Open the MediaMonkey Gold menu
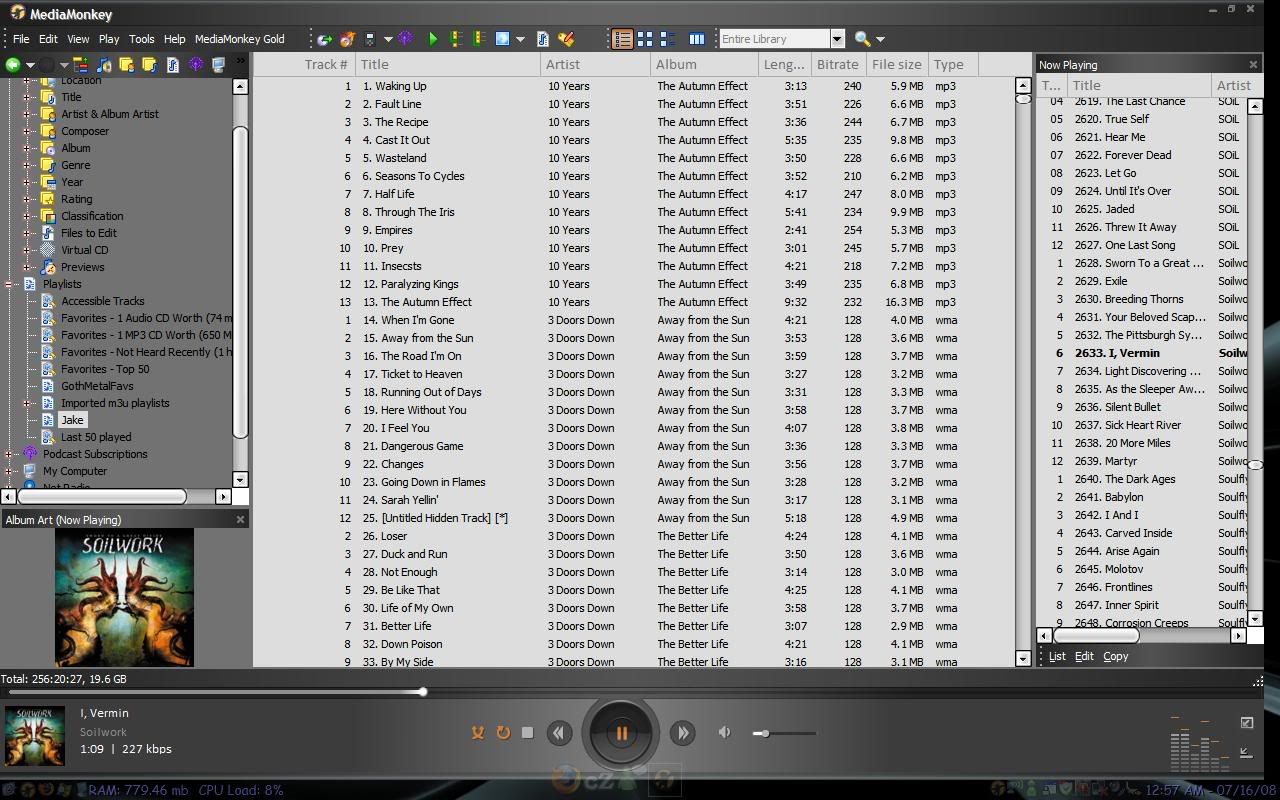The height and width of the screenshot is (800, 1280). click(x=239, y=39)
